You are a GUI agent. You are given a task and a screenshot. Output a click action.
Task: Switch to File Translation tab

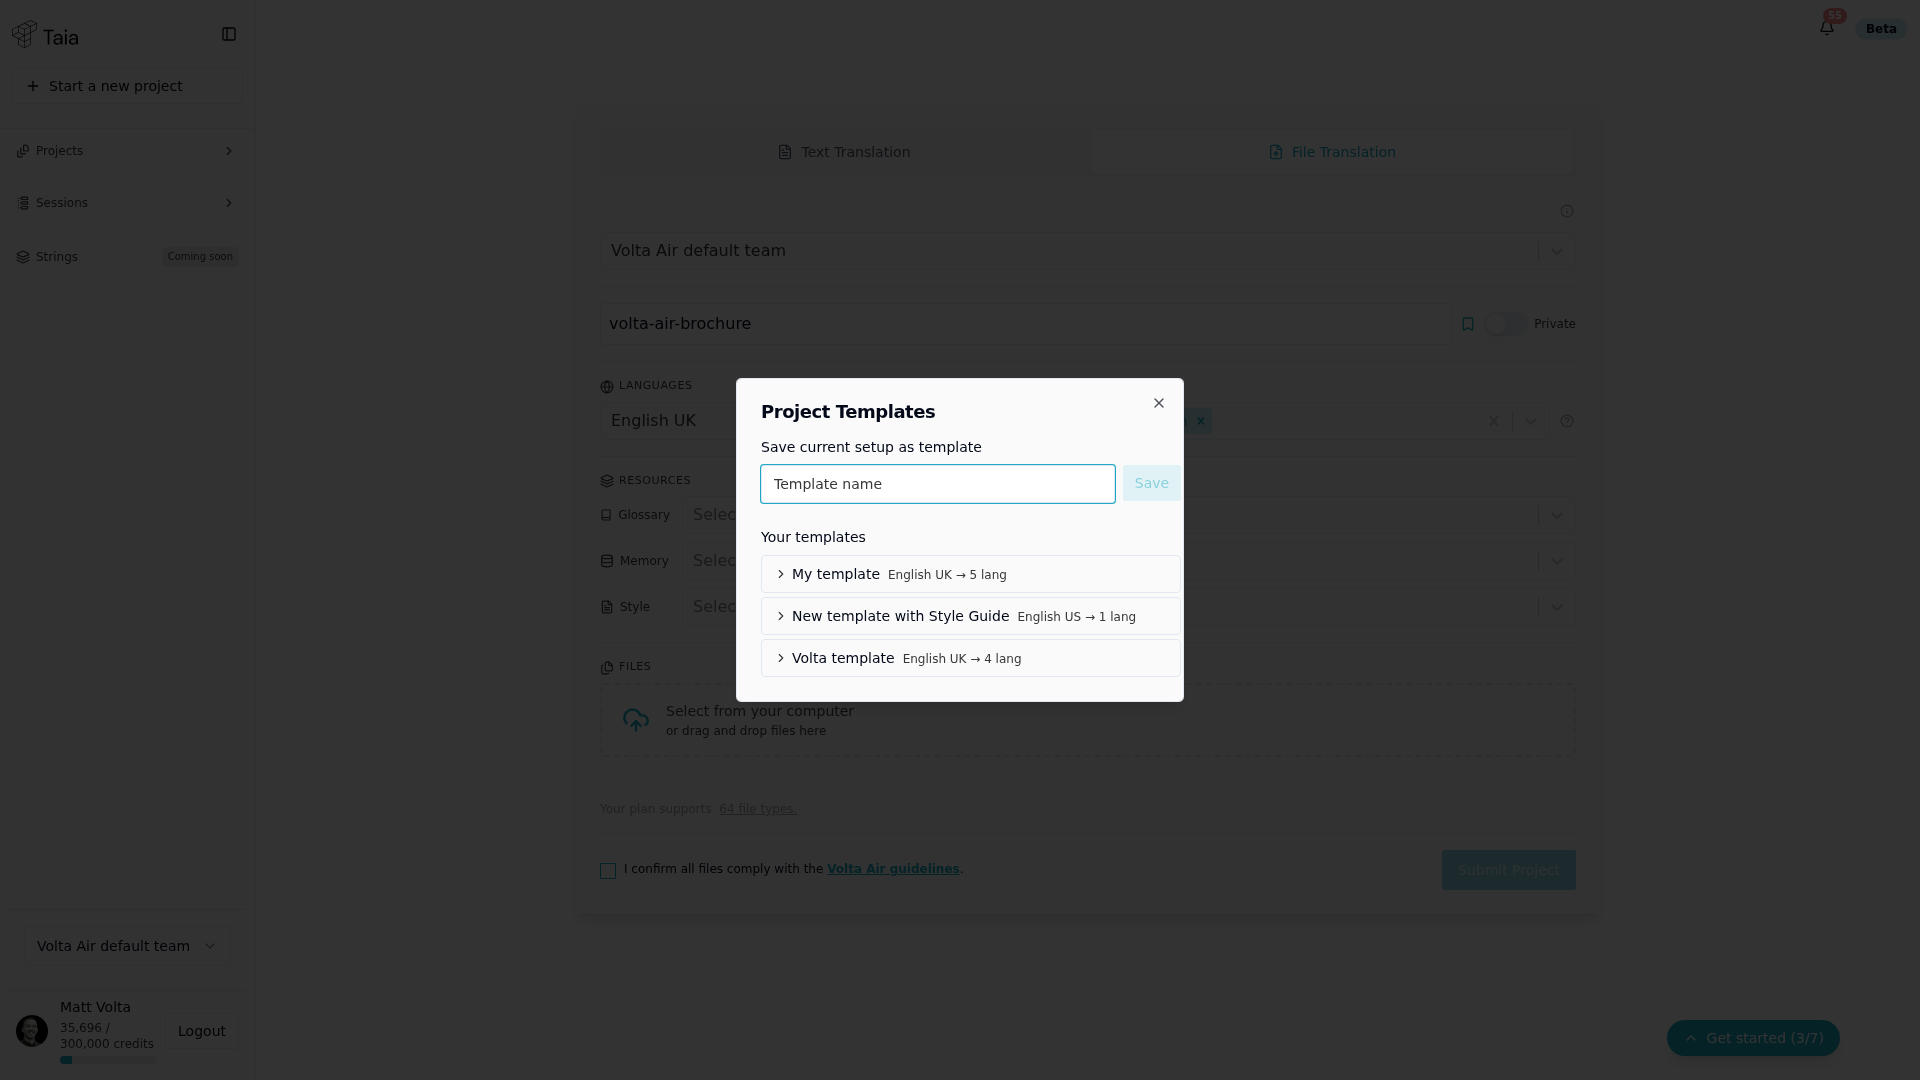[x=1332, y=152]
